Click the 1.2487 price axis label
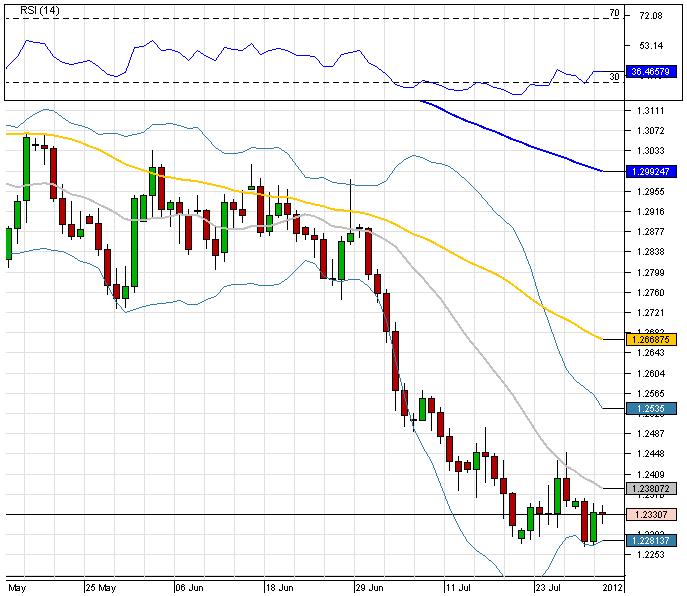The height and width of the screenshot is (596, 687). coord(650,433)
